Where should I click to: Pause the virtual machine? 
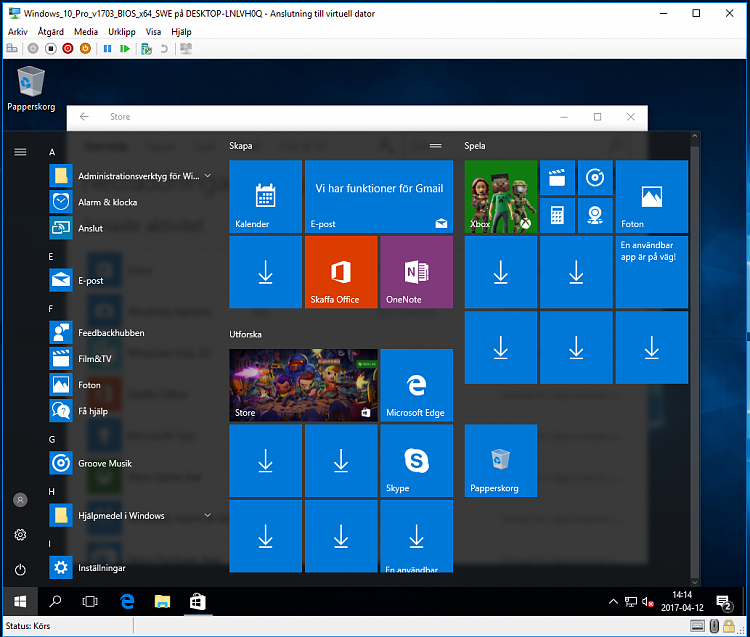108,48
